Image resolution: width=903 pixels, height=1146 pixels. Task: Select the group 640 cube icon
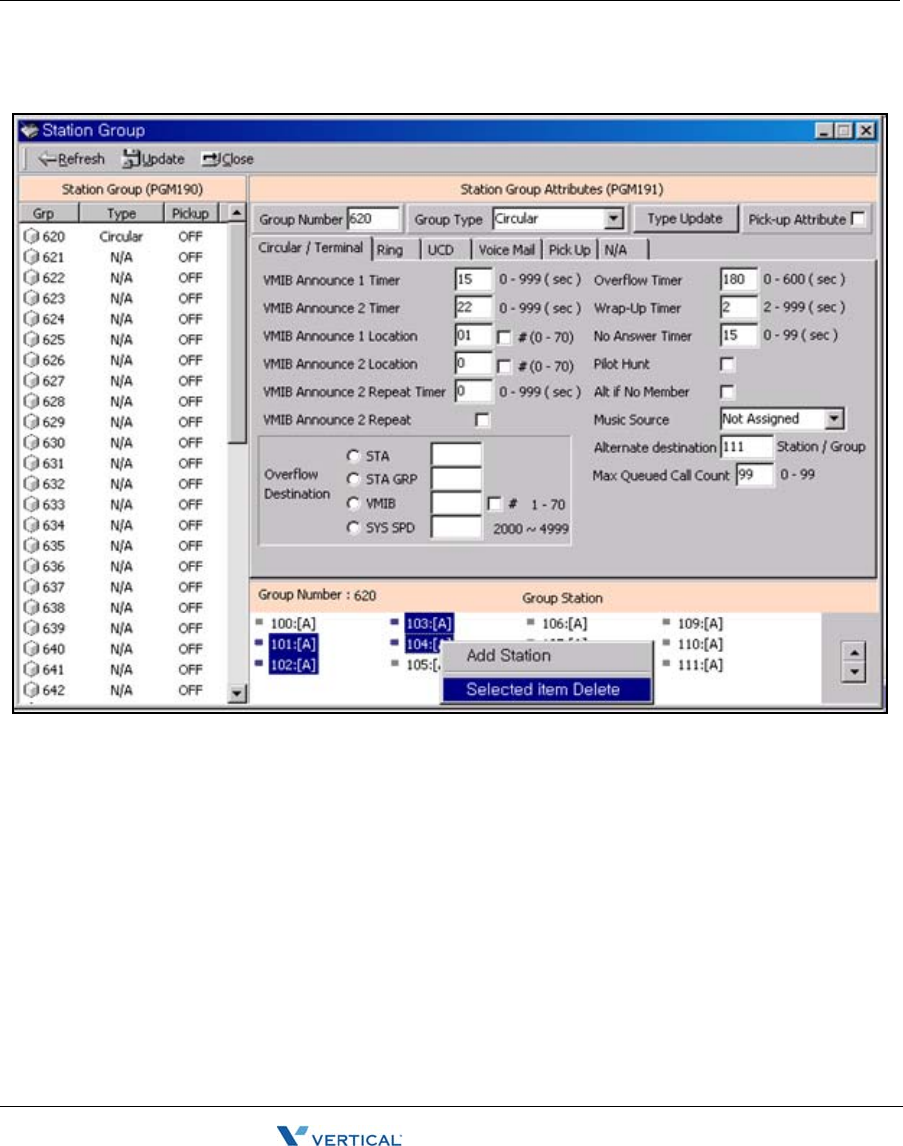(x=31, y=648)
